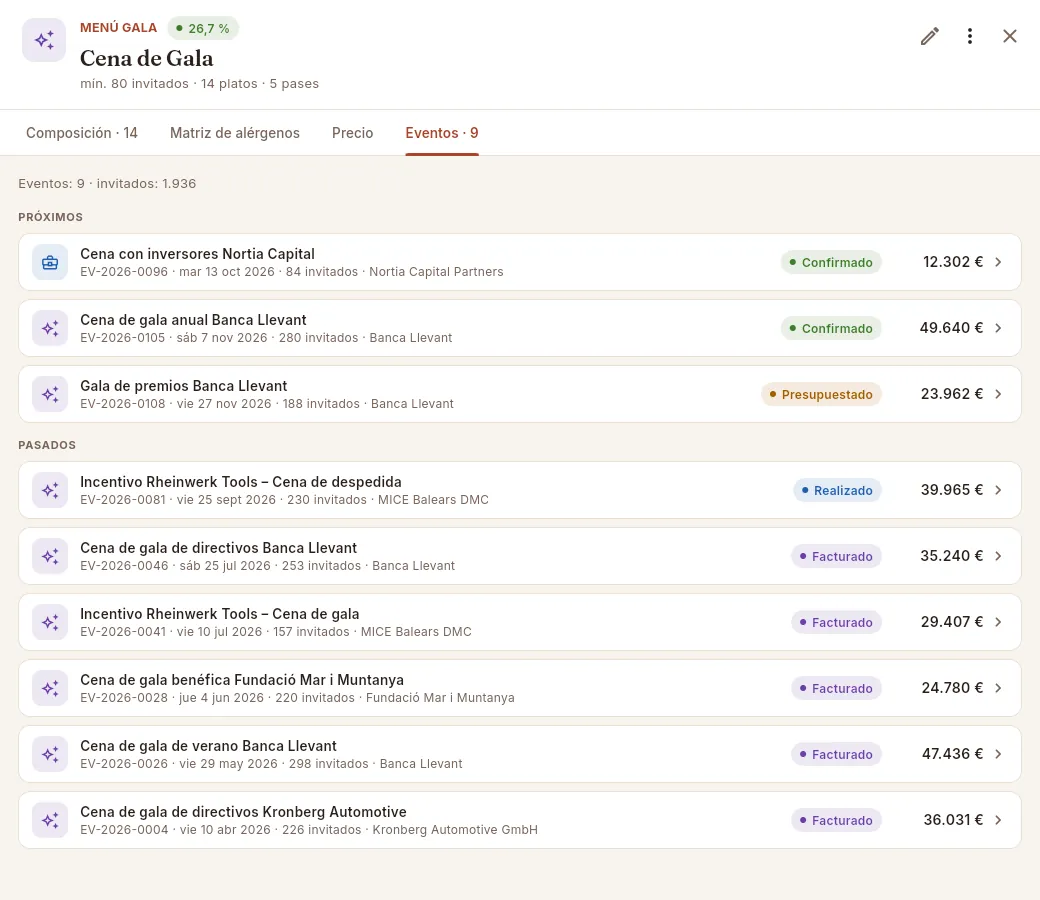Select the Eventos tab
This screenshot has width=1040, height=900.
(442, 133)
